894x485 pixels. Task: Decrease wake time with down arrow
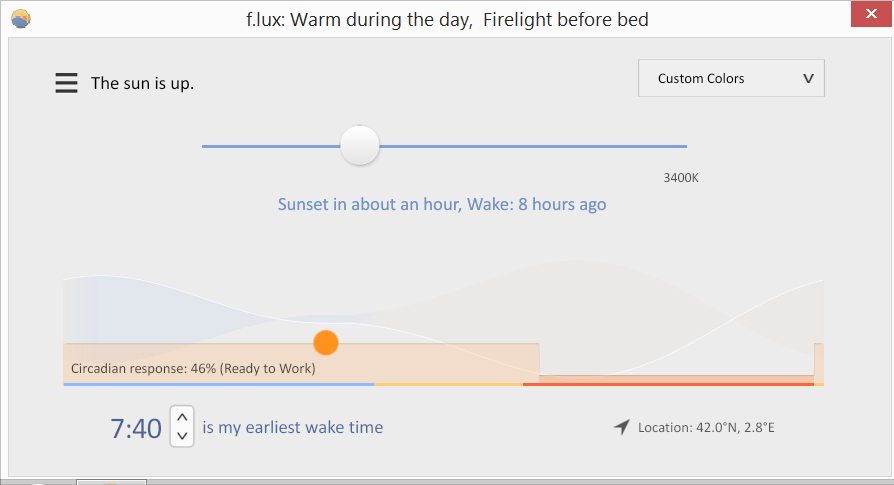[182, 436]
